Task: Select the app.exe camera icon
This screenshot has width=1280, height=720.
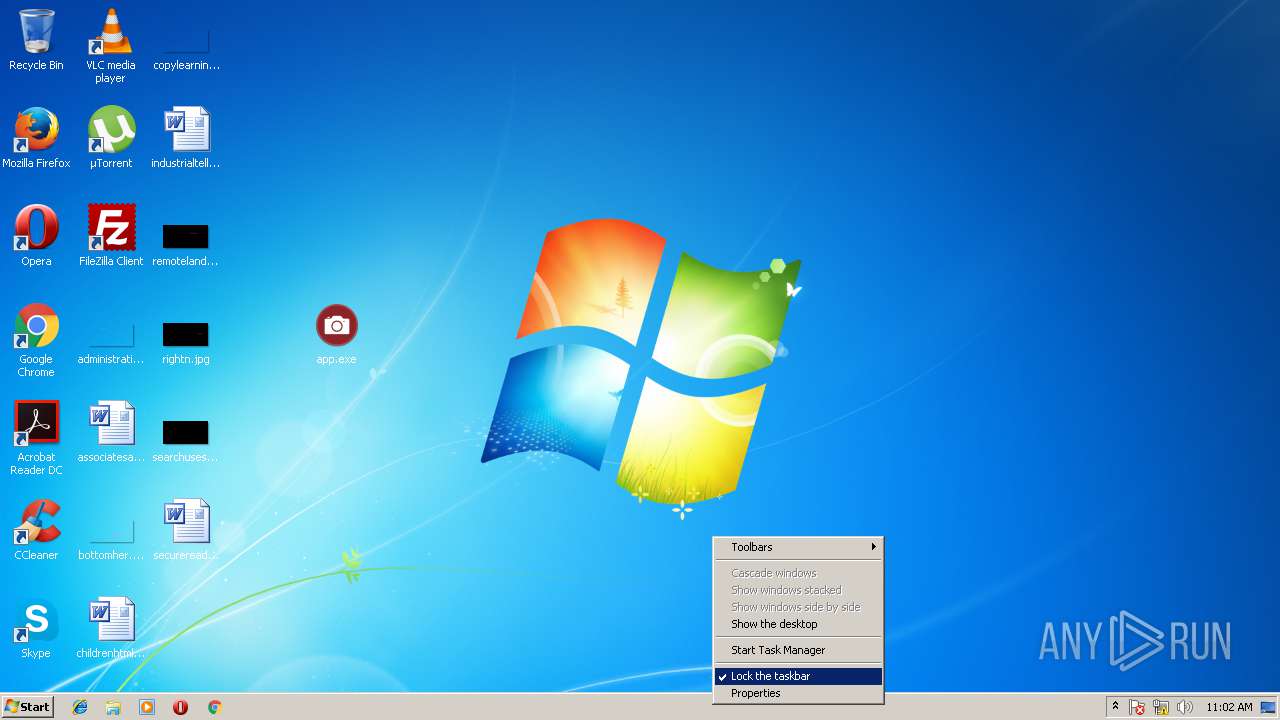Action: click(336, 334)
